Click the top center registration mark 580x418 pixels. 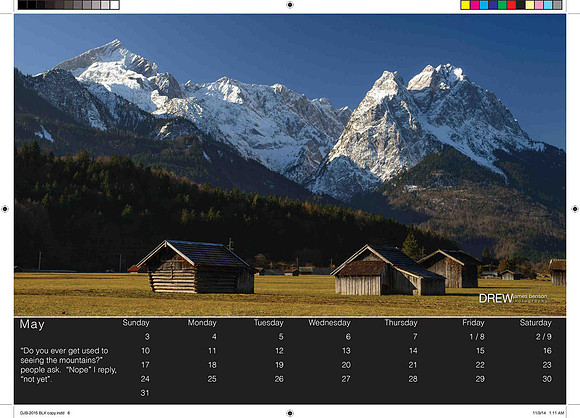tap(290, 5)
